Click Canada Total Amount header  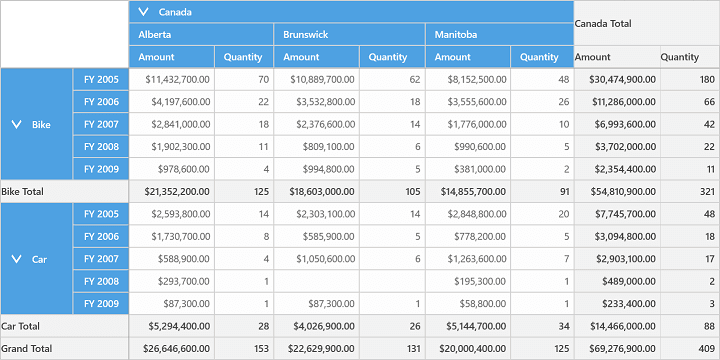point(617,57)
